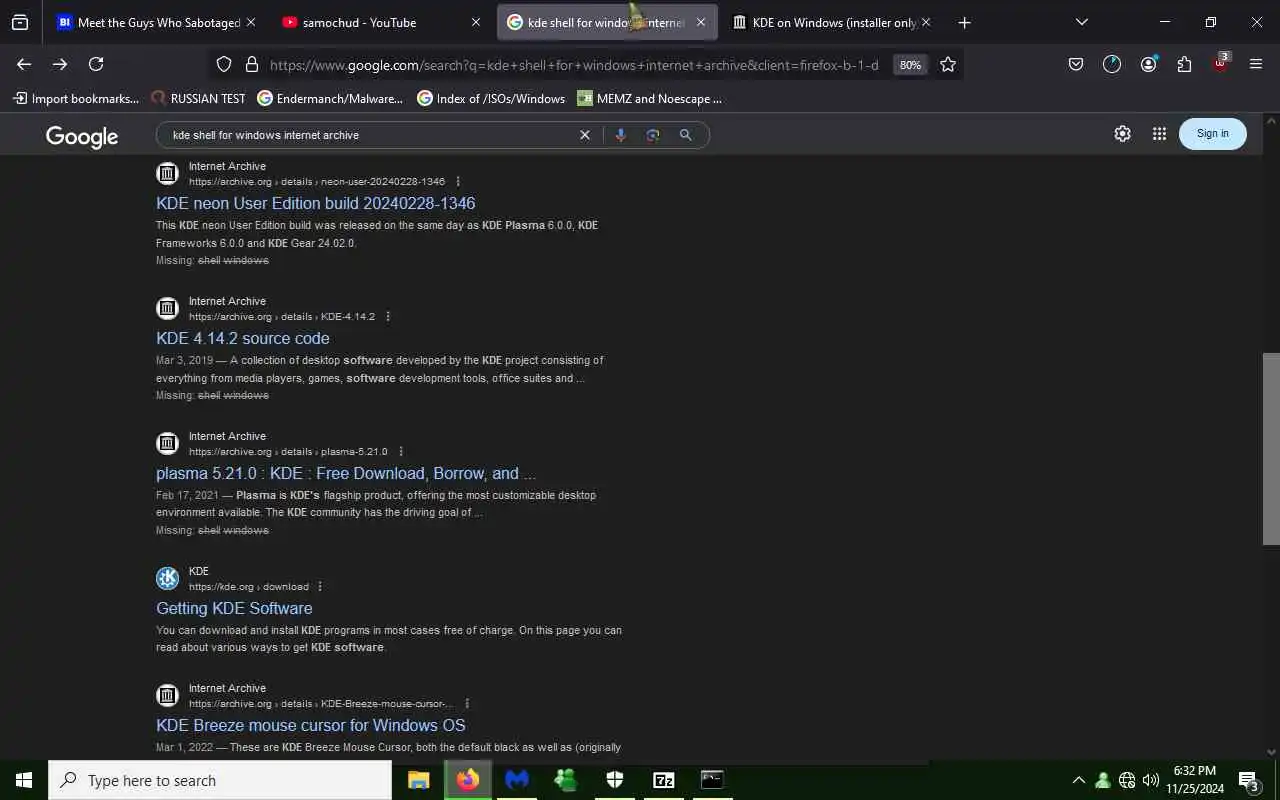This screenshot has height=800, width=1280.
Task: Switch to KDE on Windows installer tab
Action: click(x=832, y=22)
